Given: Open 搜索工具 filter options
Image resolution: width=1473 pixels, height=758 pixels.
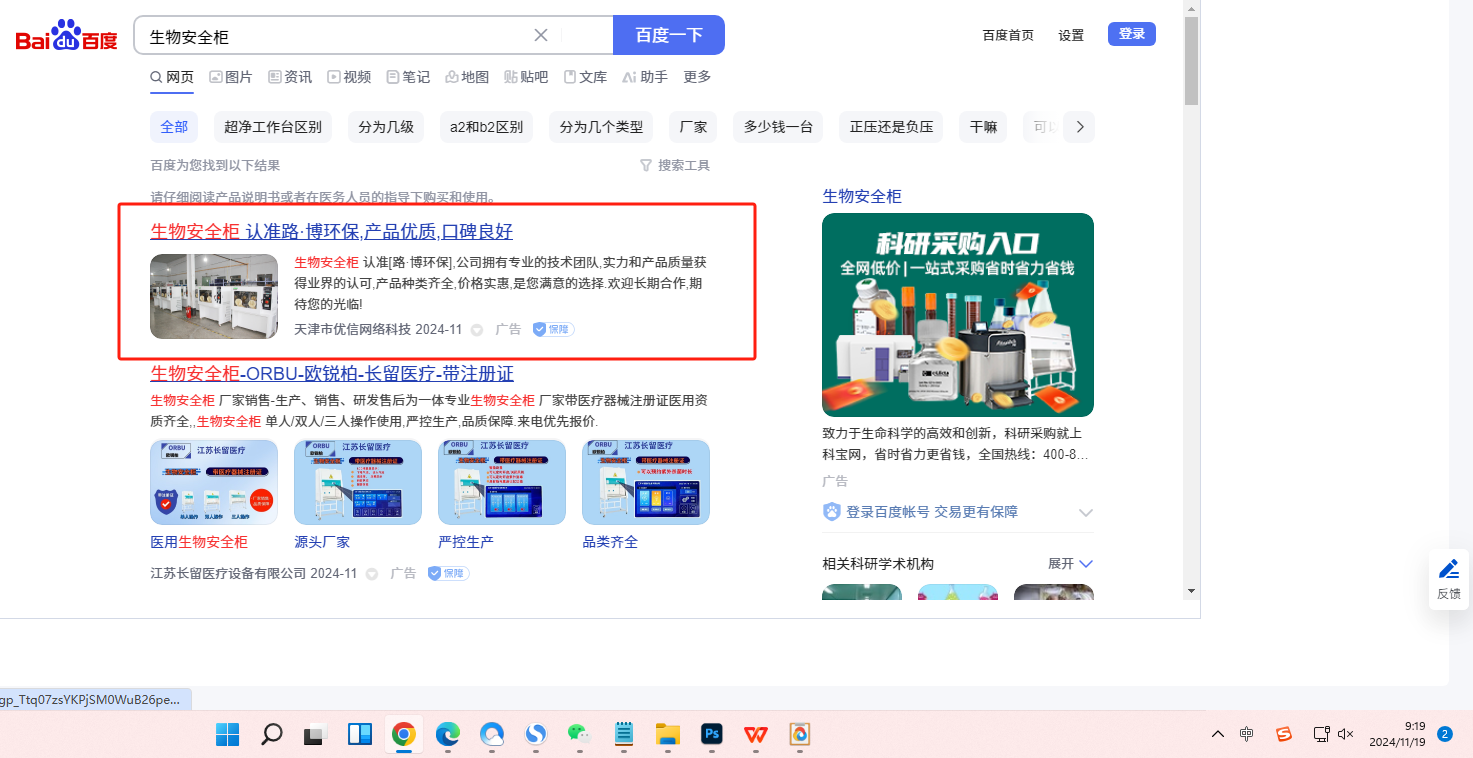Looking at the screenshot, I should [675, 165].
